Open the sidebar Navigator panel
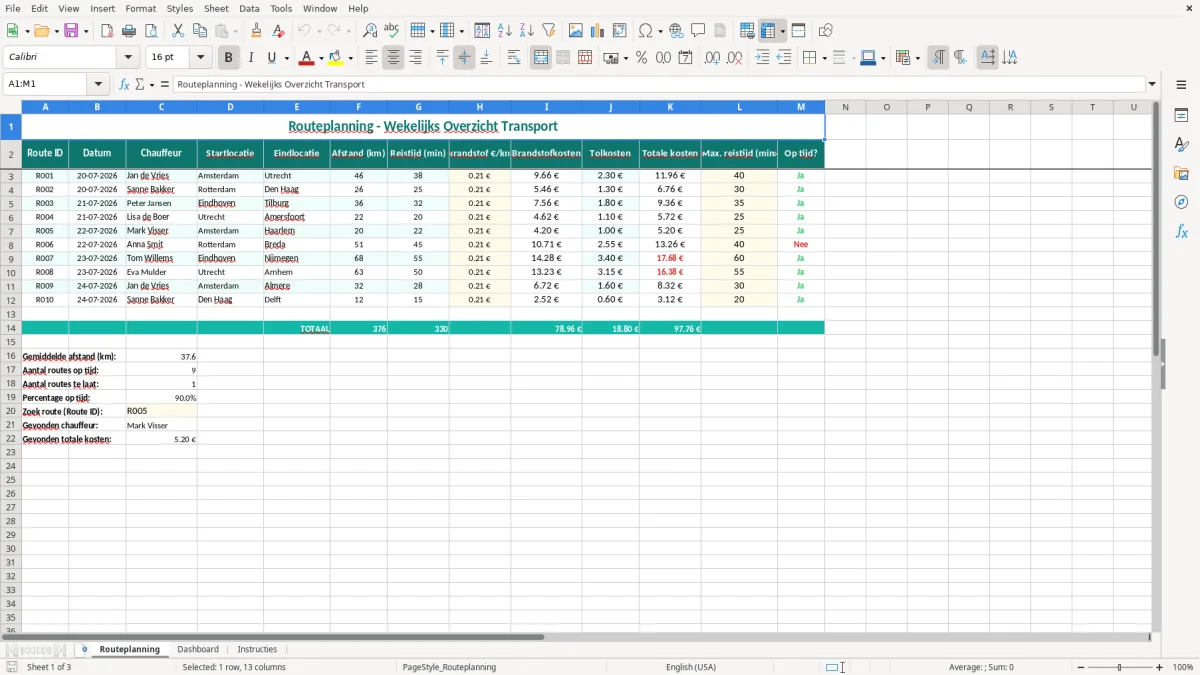This screenshot has width=1200, height=675. pos(1181,202)
